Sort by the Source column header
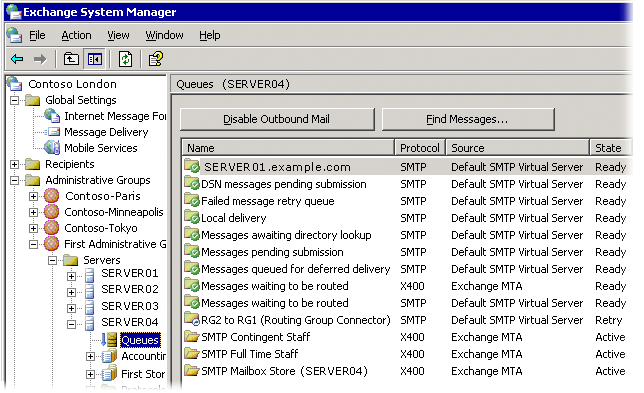 point(518,148)
